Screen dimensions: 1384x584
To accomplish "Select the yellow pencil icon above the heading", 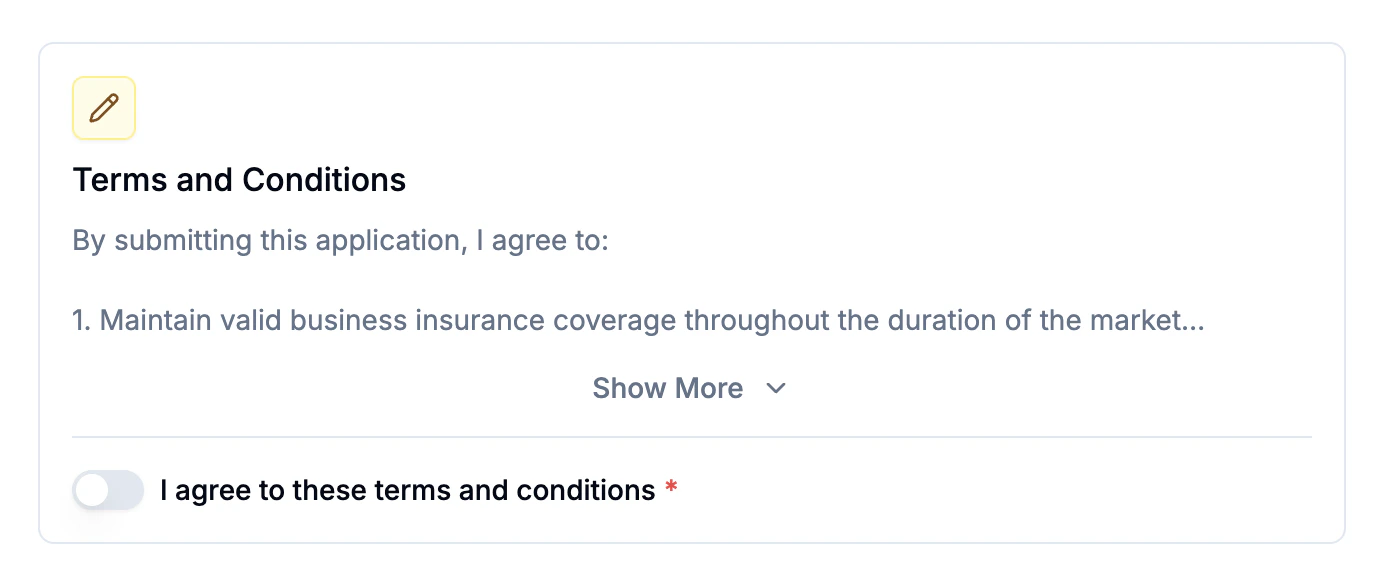I will tap(103, 107).
